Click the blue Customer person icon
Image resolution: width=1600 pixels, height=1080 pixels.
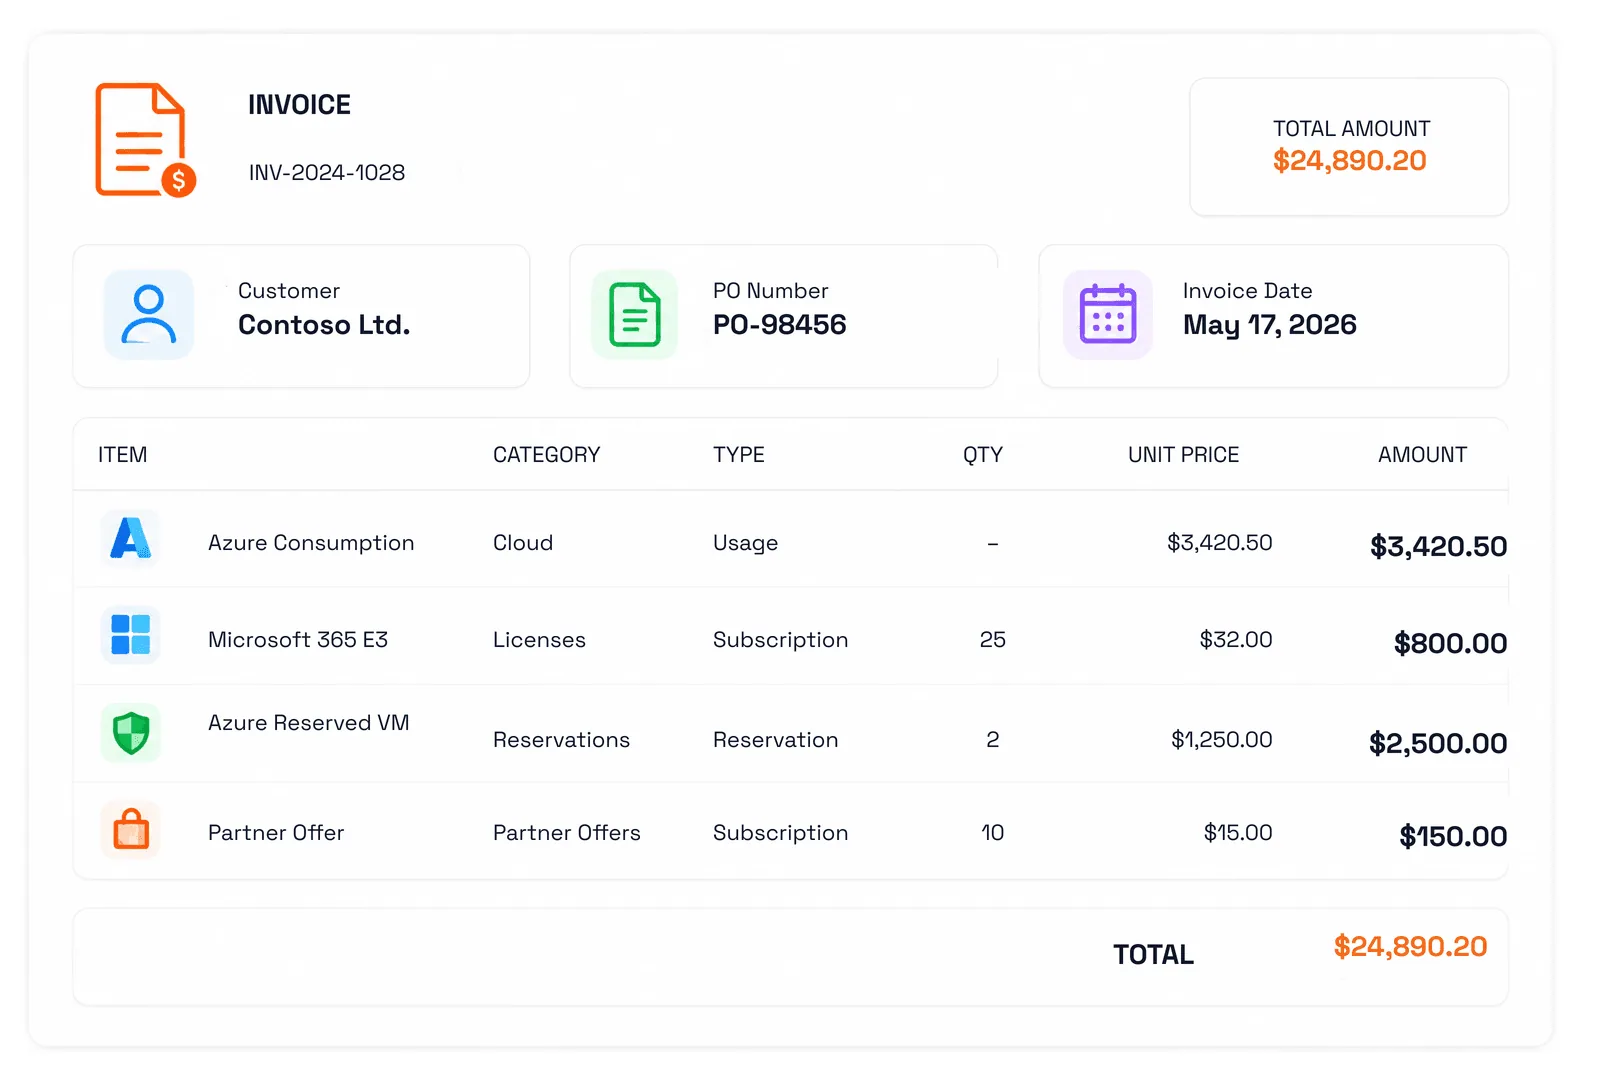(x=149, y=314)
